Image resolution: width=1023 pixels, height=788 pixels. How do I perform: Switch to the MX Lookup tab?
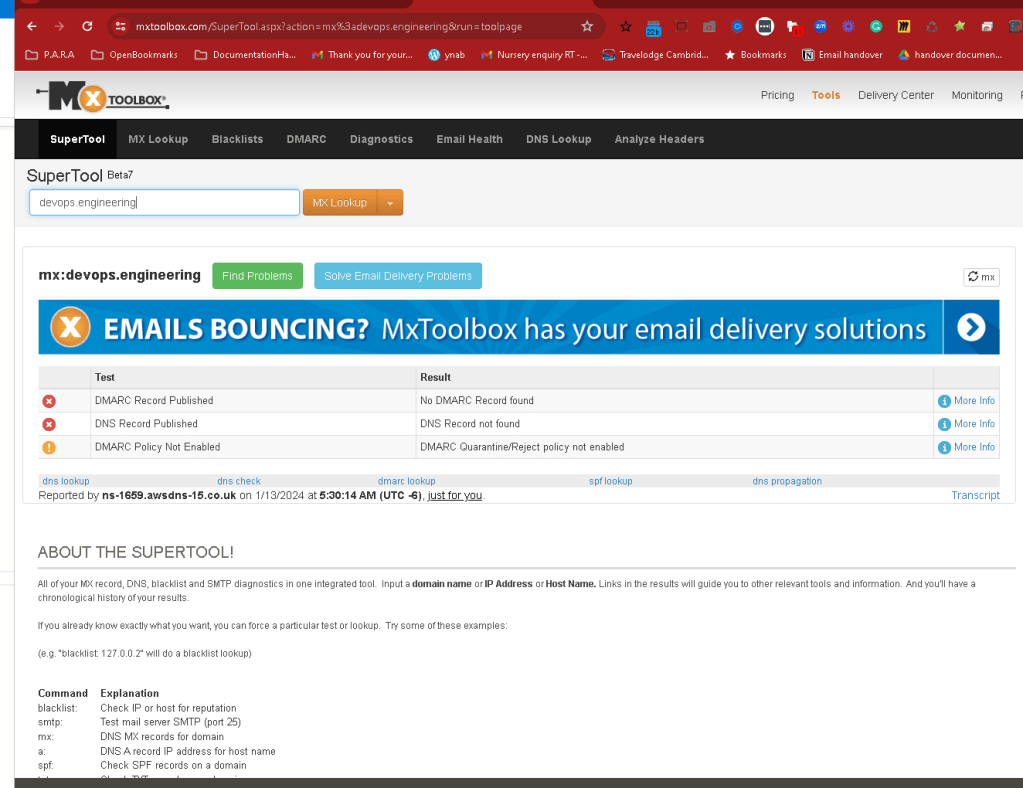click(158, 139)
